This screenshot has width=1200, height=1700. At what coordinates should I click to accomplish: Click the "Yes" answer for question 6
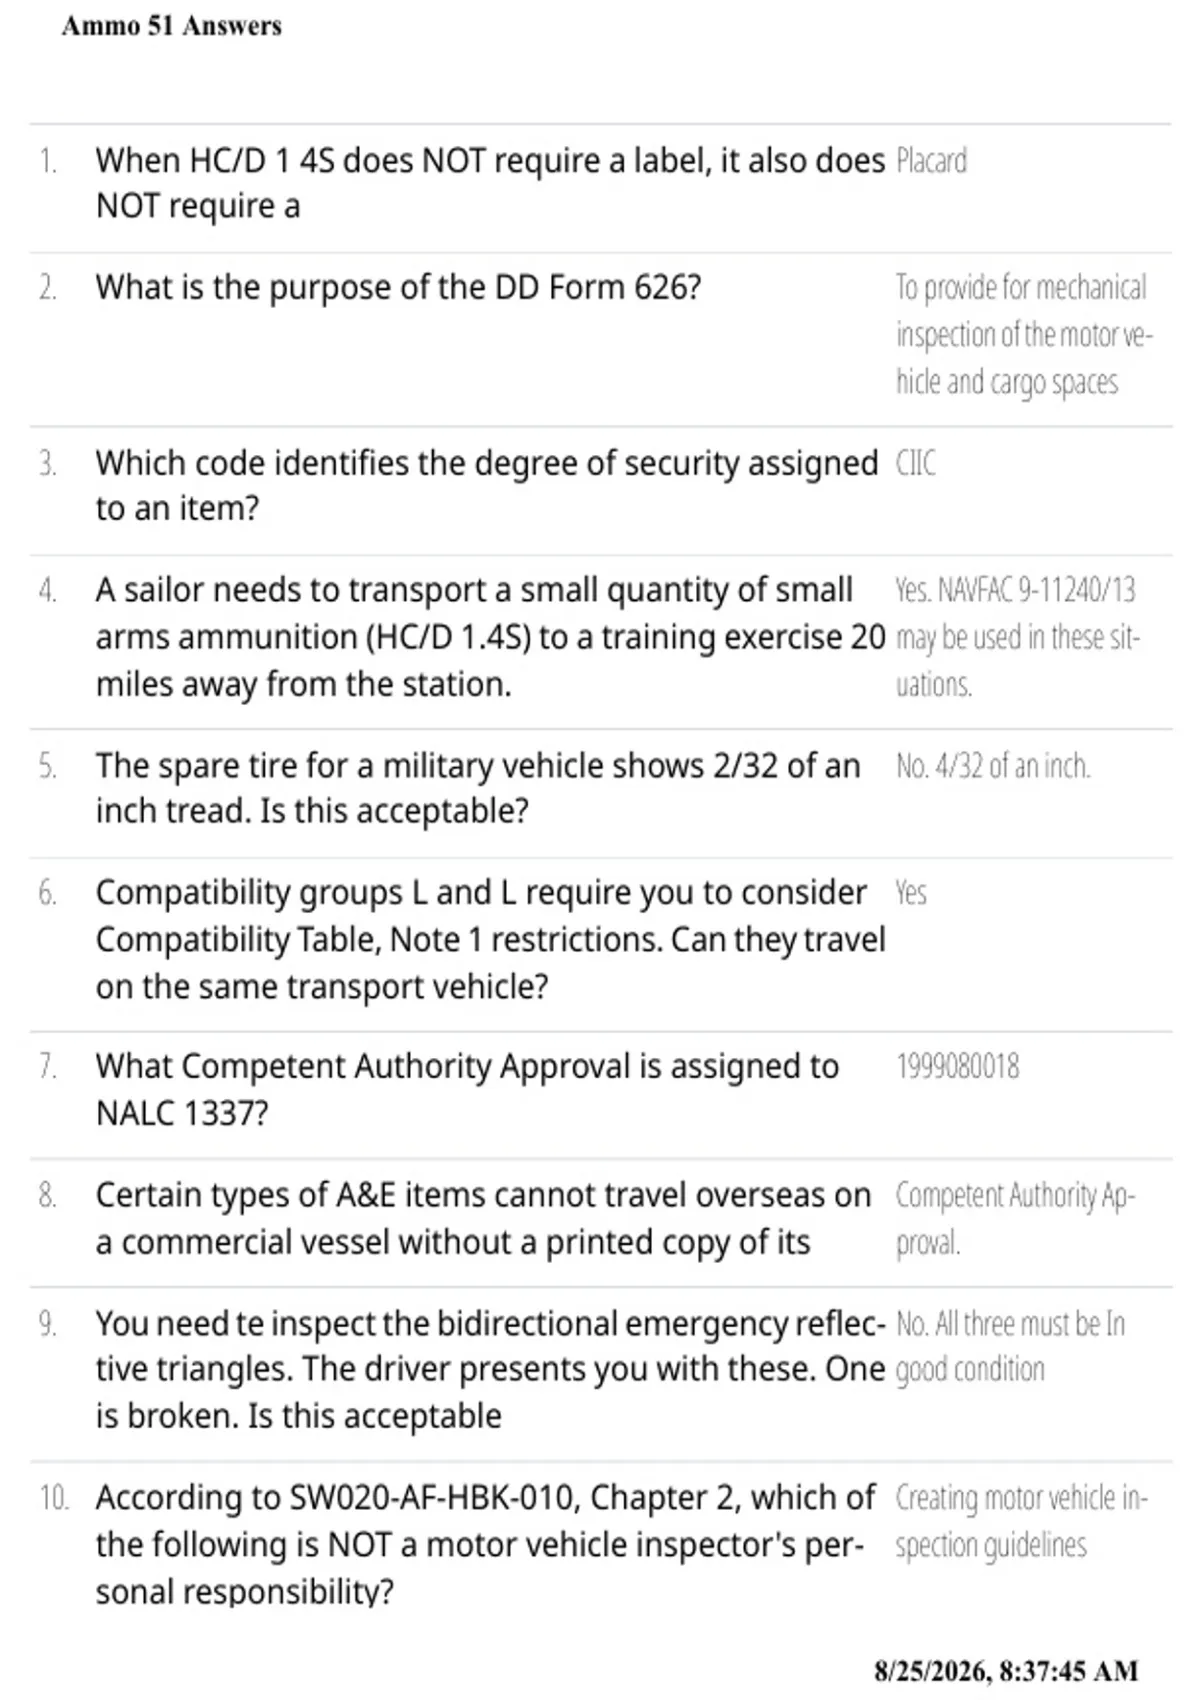tap(910, 892)
